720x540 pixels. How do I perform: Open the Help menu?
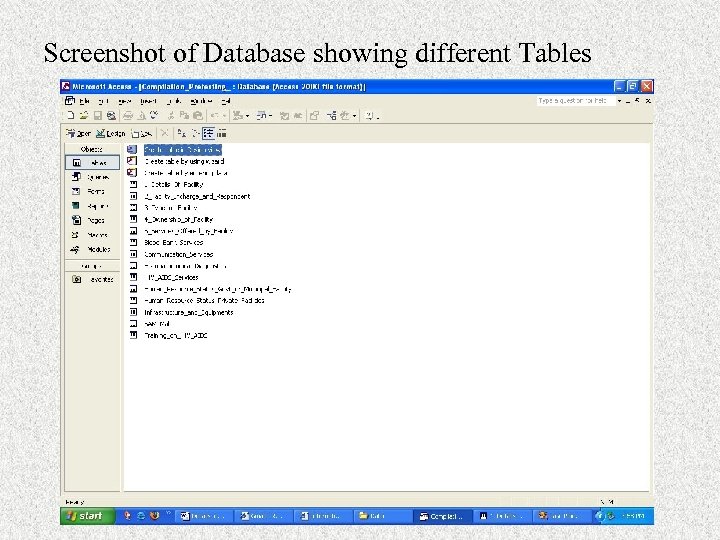pos(225,101)
